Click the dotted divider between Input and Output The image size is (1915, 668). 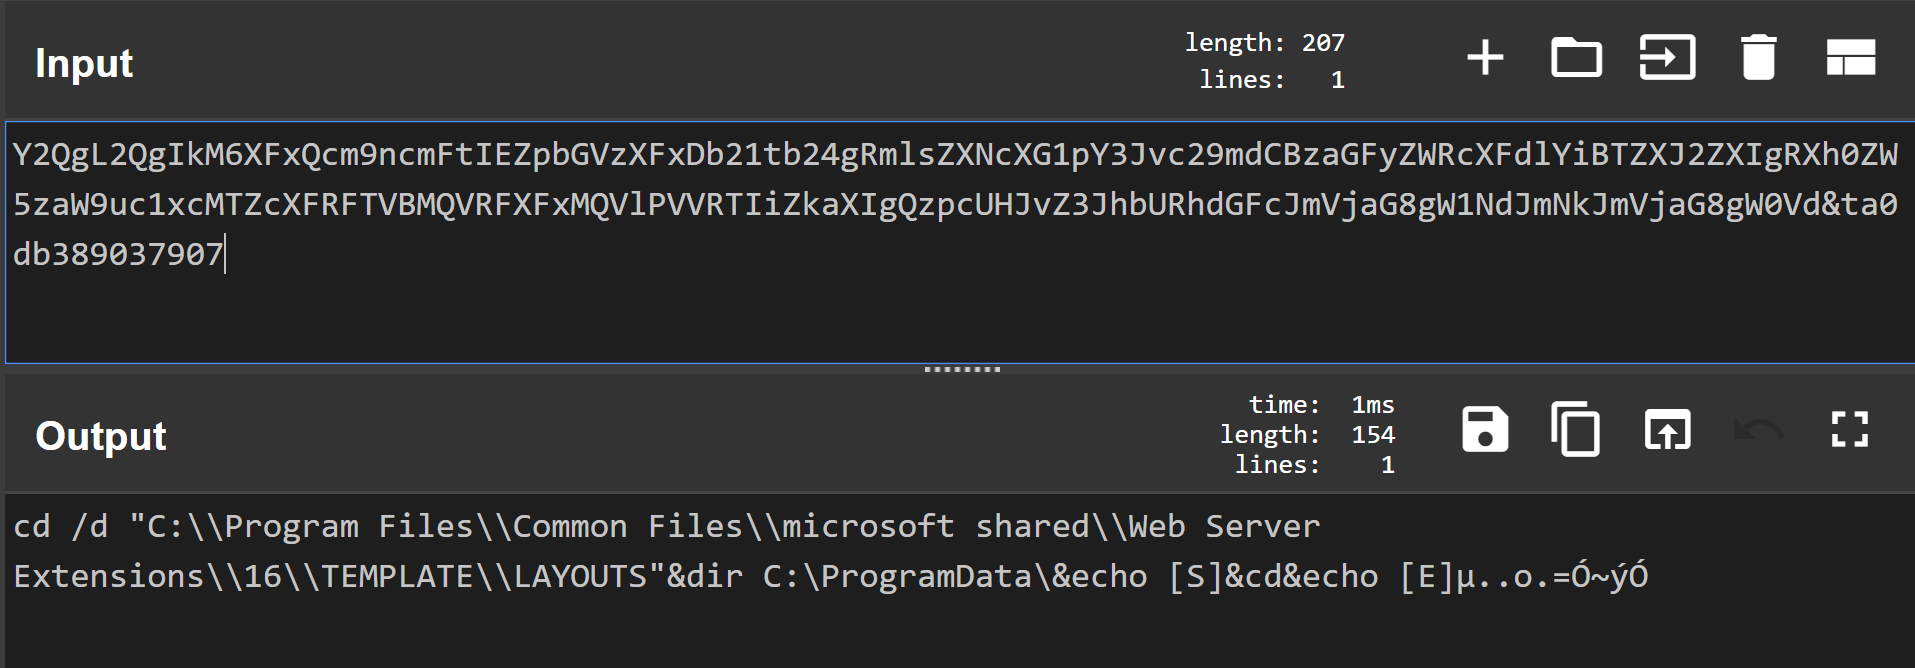pyautogui.click(x=961, y=369)
